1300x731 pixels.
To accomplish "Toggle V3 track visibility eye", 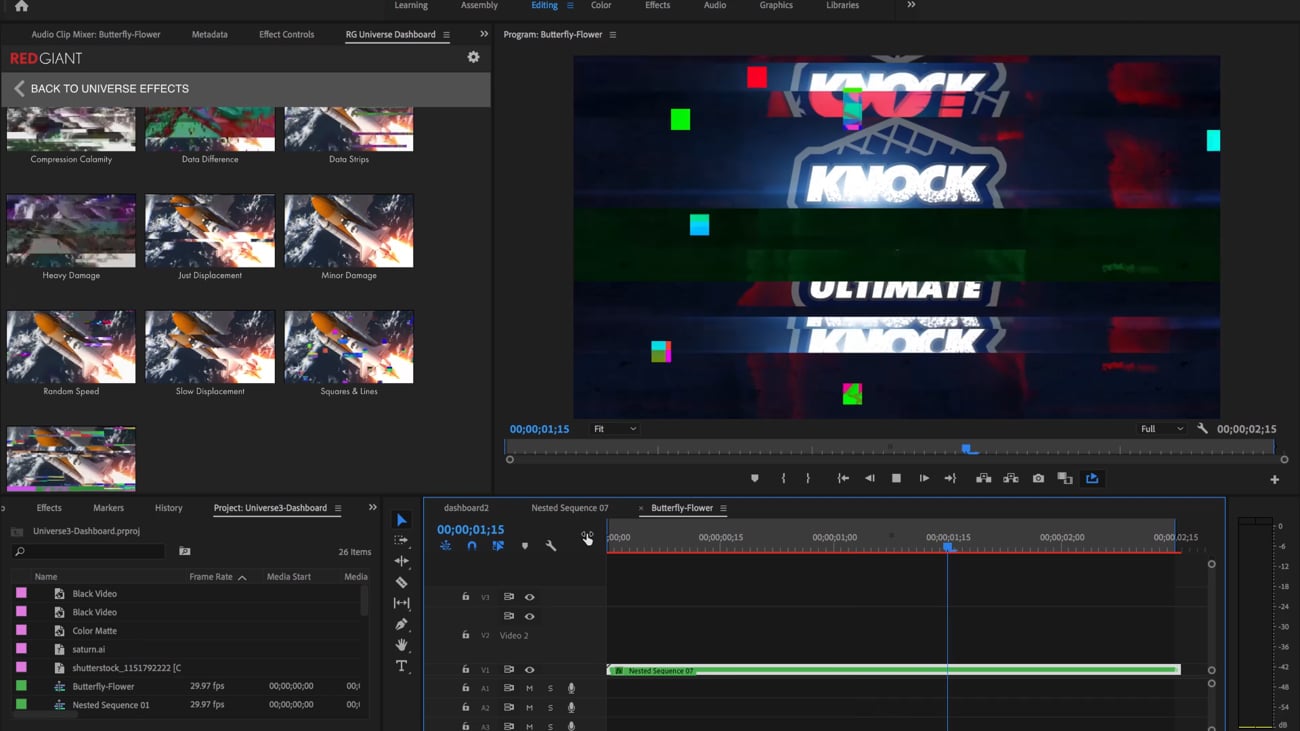I will pos(530,597).
